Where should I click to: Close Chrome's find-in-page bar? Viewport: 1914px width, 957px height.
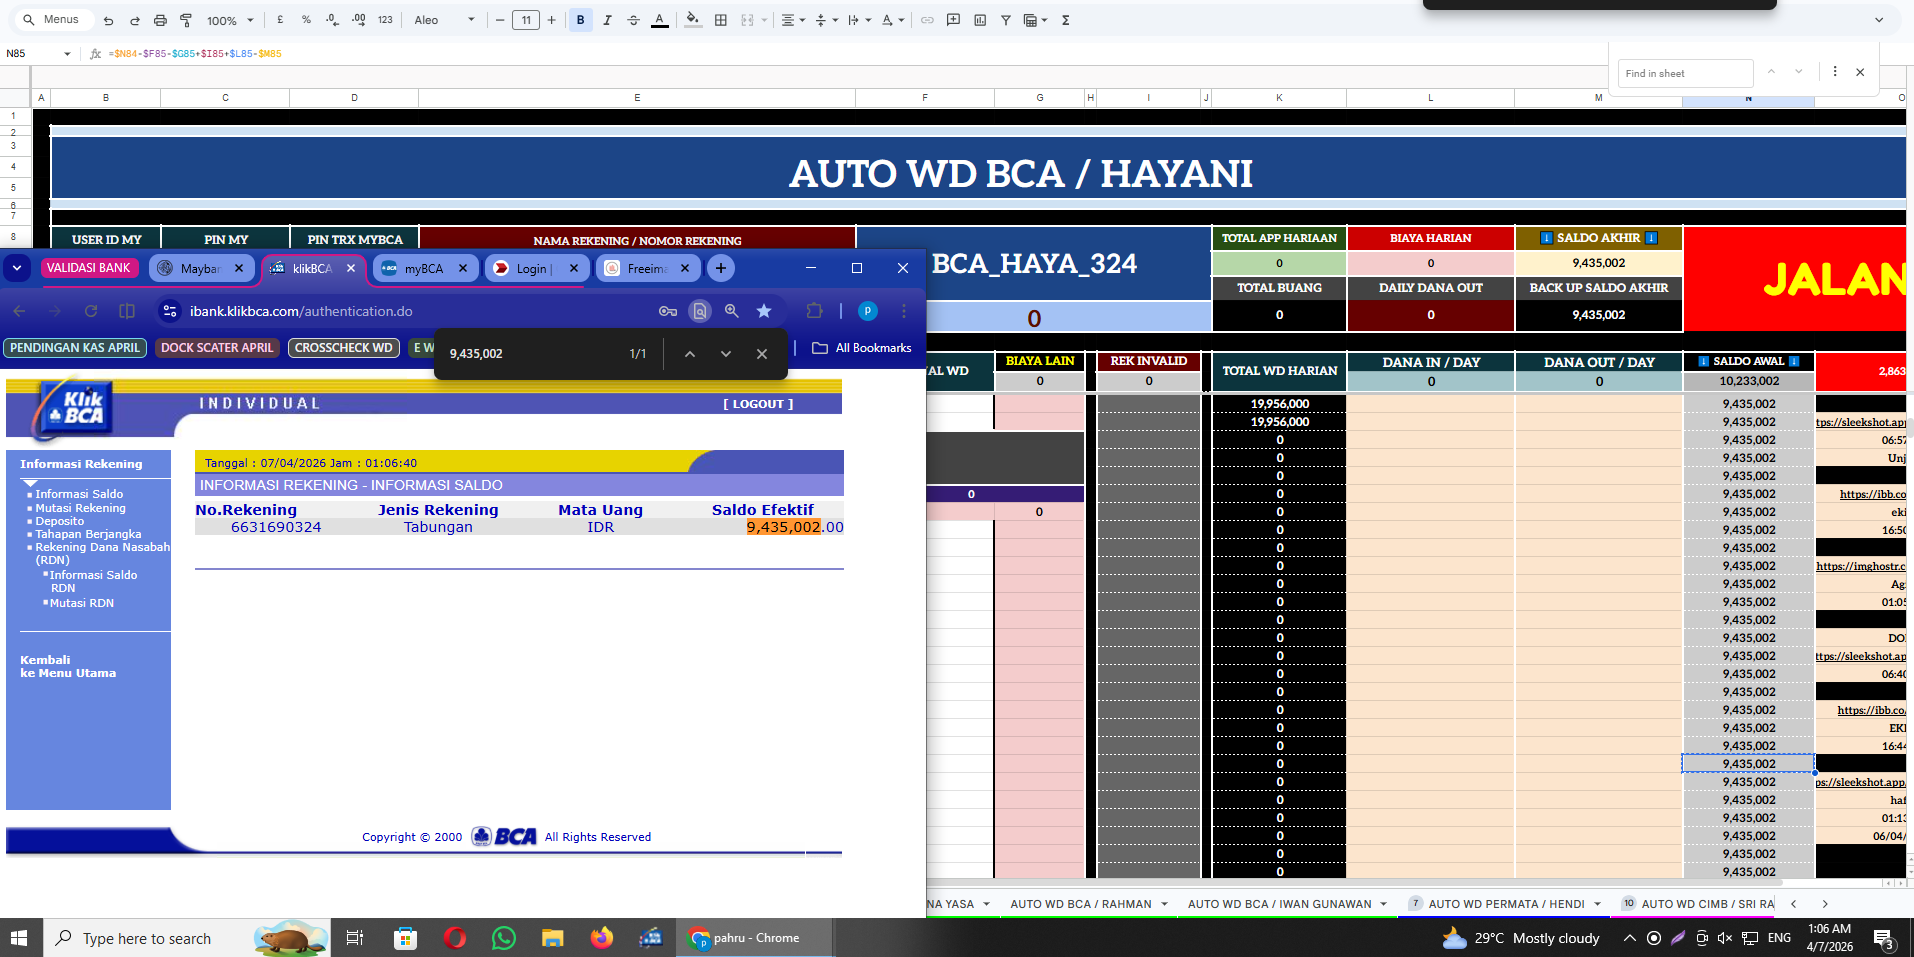point(762,354)
